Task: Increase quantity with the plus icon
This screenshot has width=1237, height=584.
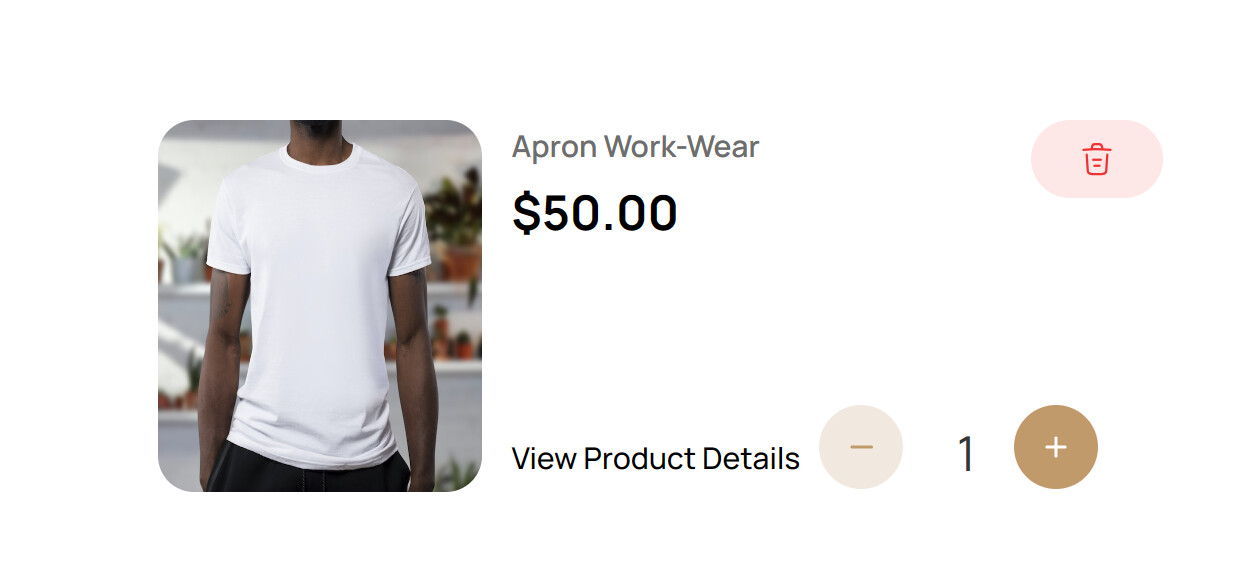Action: click(x=1056, y=447)
